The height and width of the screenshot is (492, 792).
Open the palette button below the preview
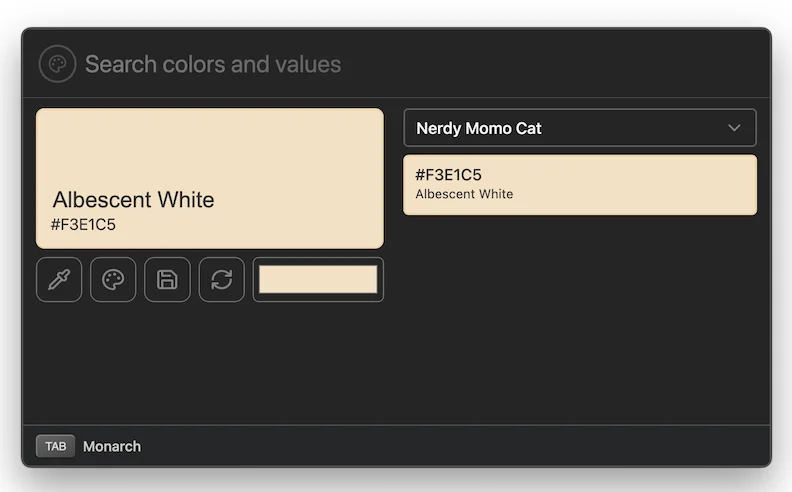[x=113, y=280]
